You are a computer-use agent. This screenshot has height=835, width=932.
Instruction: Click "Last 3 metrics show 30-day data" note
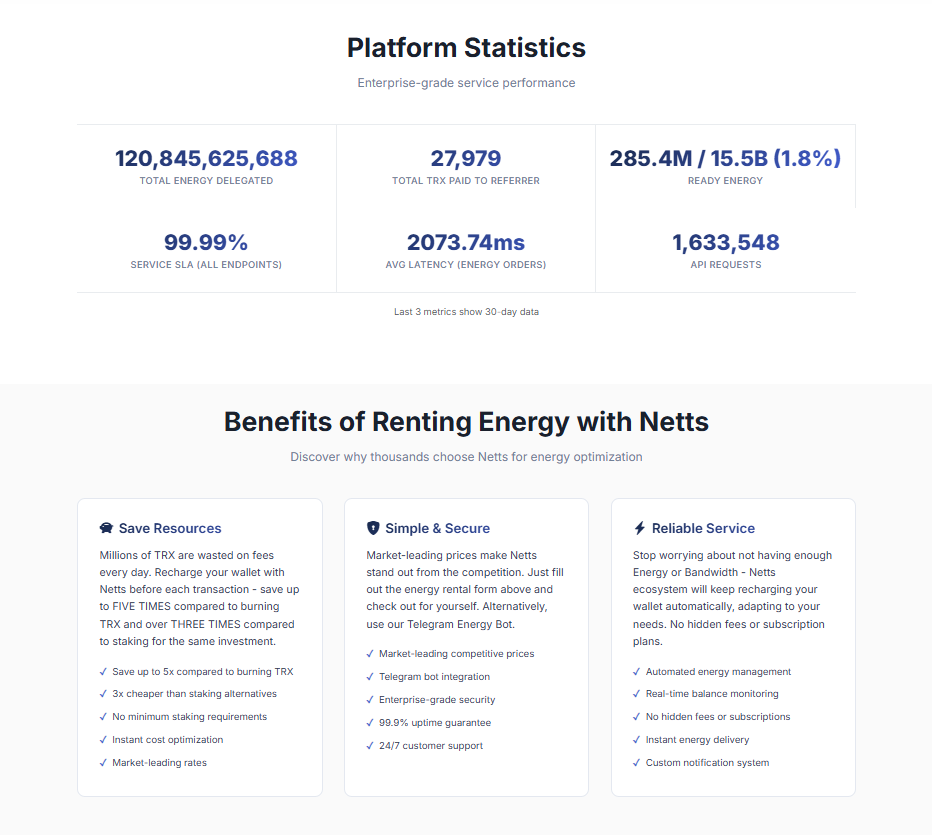[466, 312]
